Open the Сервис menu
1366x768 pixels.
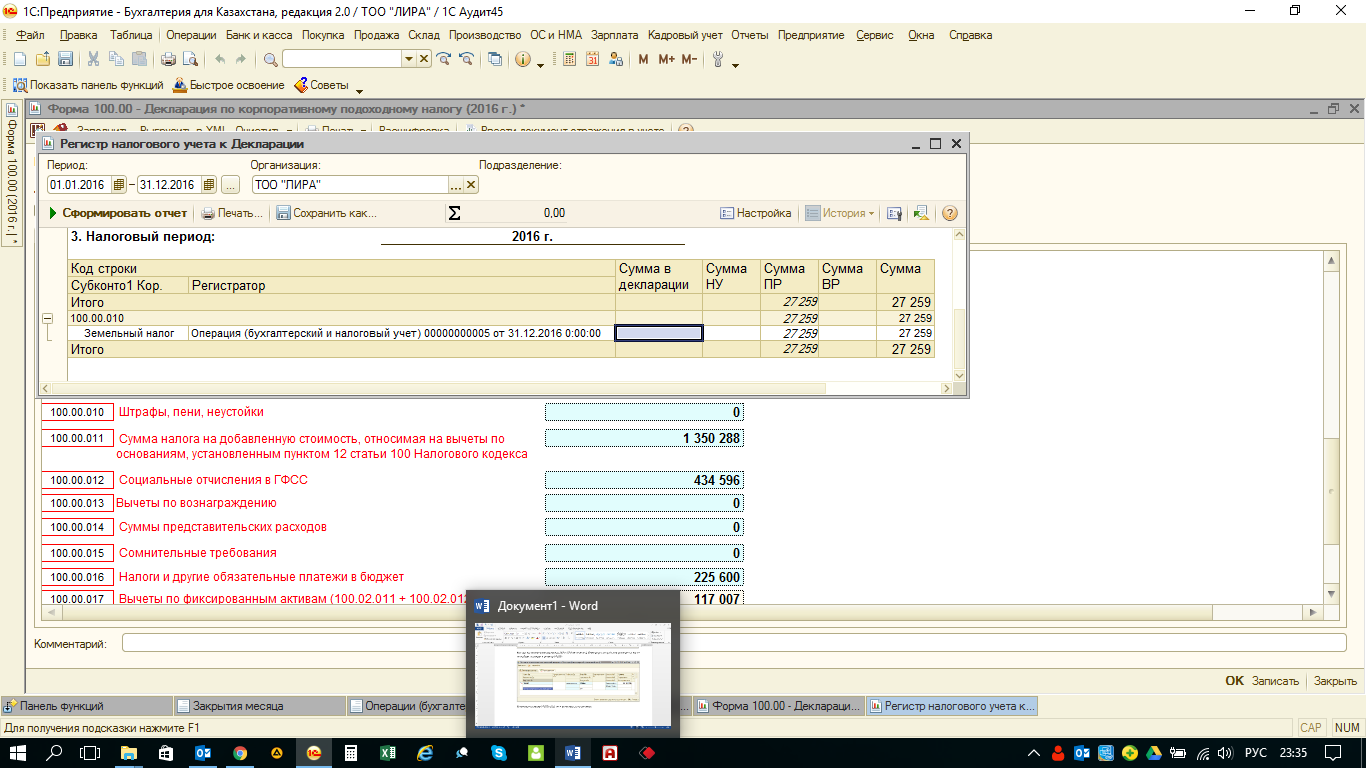click(x=875, y=35)
